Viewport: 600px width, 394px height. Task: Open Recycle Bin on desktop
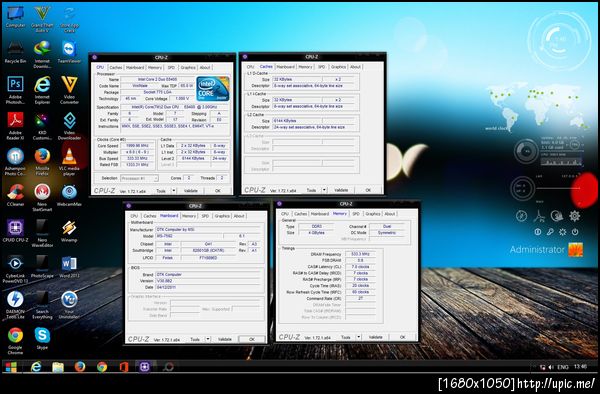[x=15, y=52]
